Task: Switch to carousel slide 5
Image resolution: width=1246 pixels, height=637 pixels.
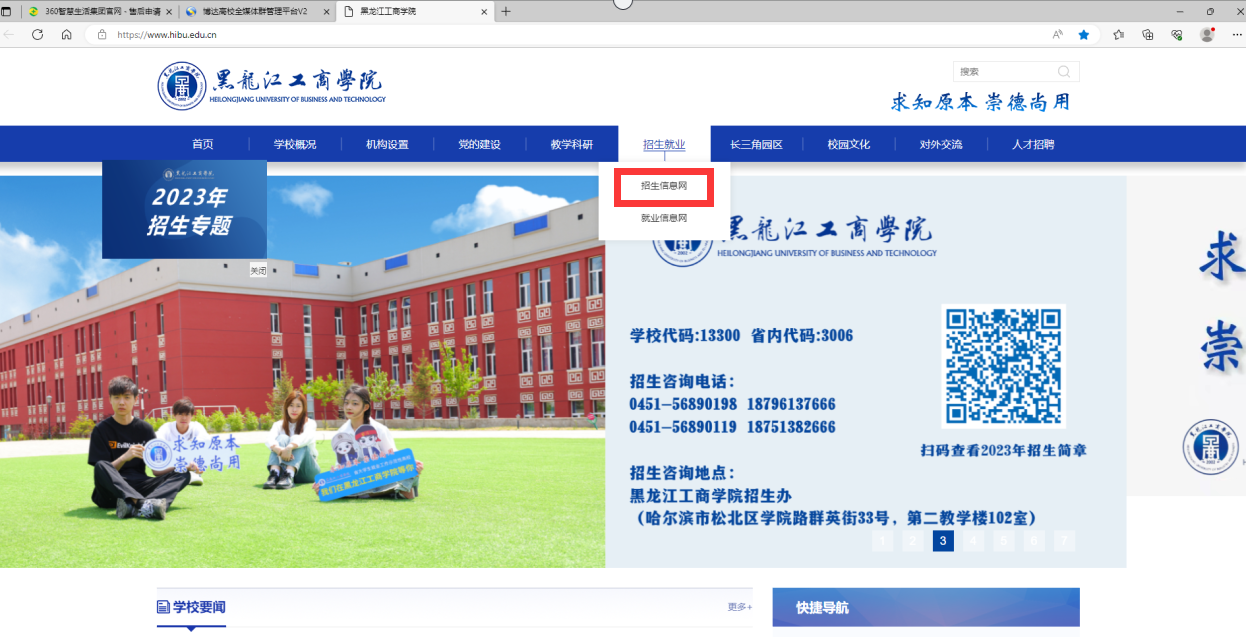Action: (1004, 541)
